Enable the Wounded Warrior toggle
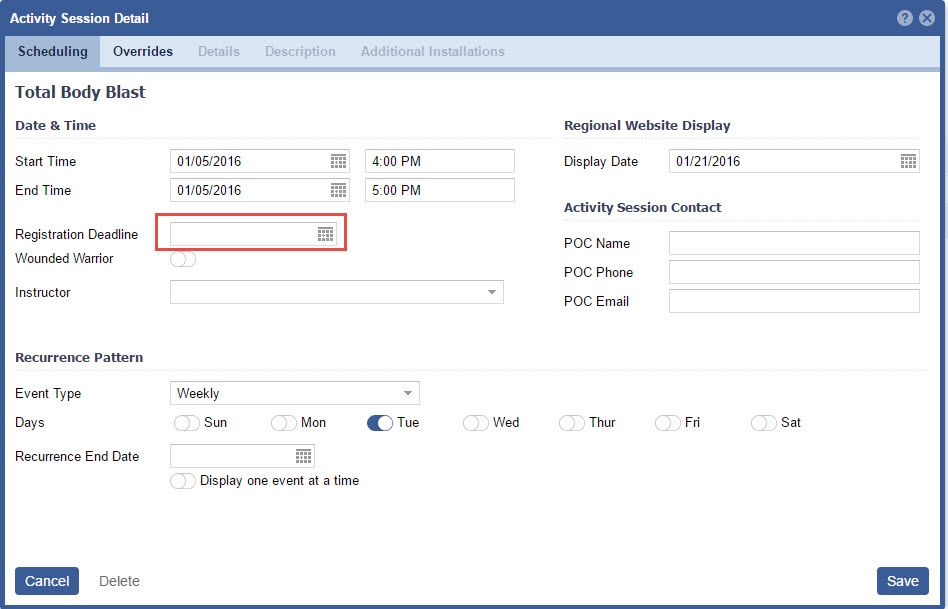 click(183, 259)
